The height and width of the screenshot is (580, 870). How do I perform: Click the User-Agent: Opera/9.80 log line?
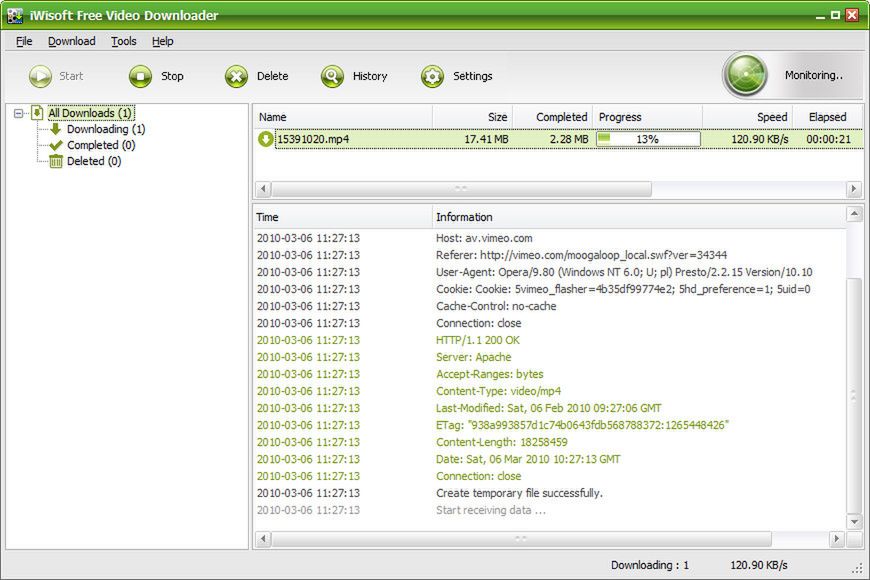point(624,272)
